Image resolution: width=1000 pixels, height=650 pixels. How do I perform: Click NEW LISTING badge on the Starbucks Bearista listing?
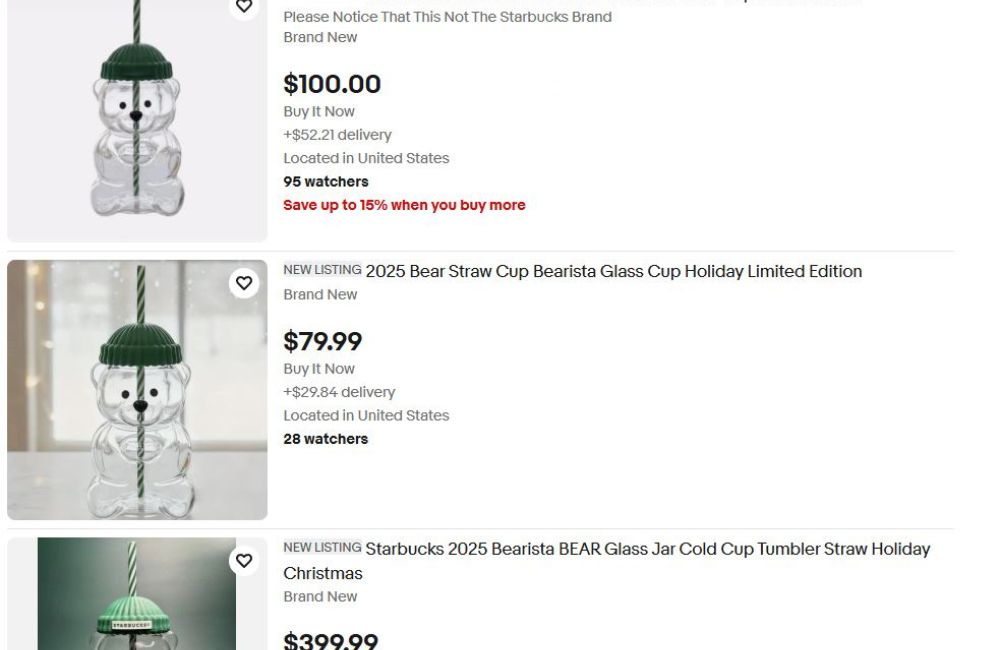click(x=322, y=548)
